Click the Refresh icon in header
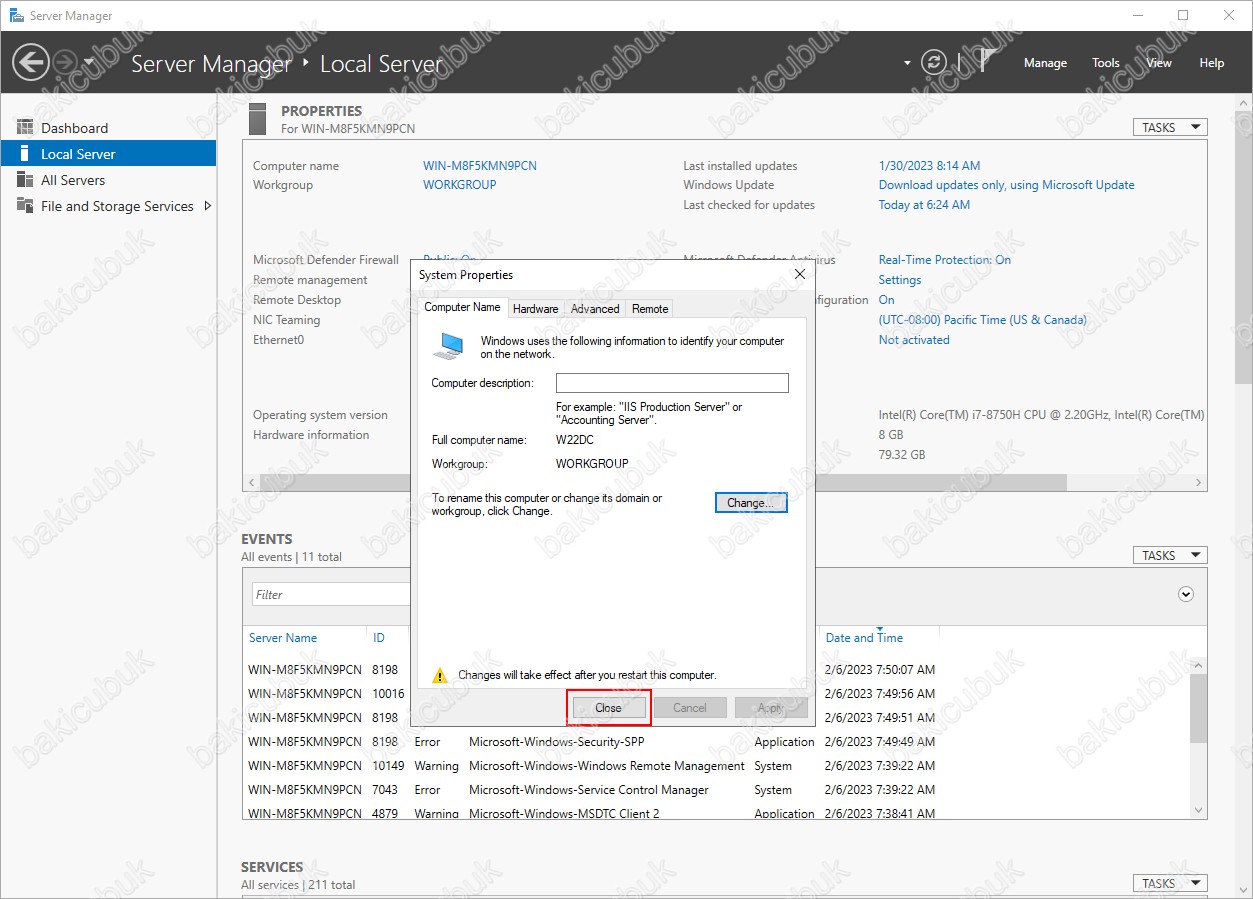The width and height of the screenshot is (1253, 899). pyautogui.click(x=934, y=62)
